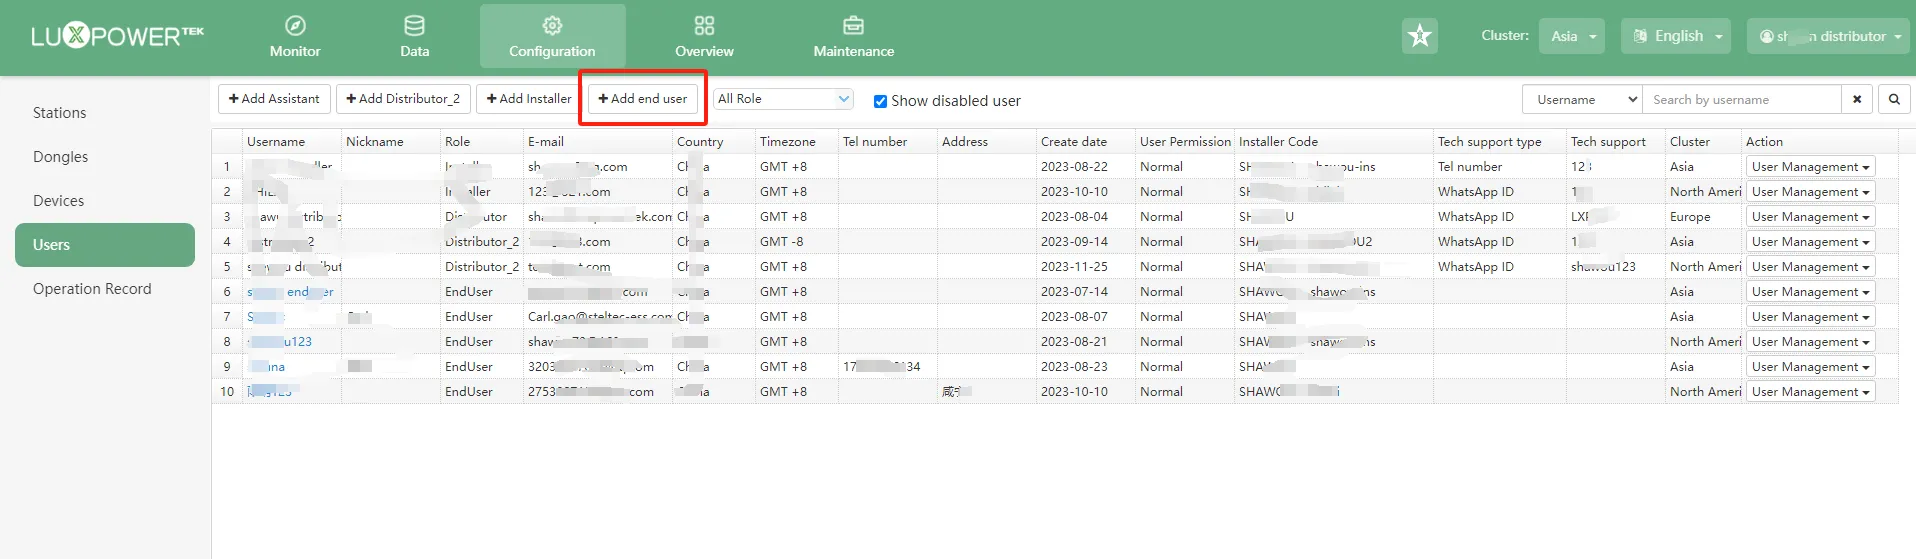The height and width of the screenshot is (559, 1916).
Task: Click the Add Installer button
Action: [529, 99]
